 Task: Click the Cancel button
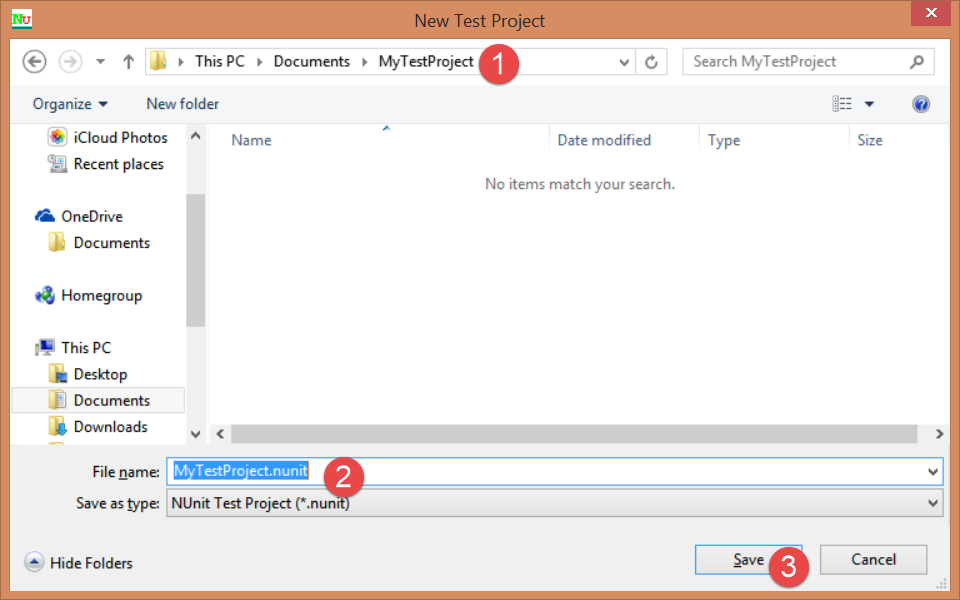(x=873, y=560)
